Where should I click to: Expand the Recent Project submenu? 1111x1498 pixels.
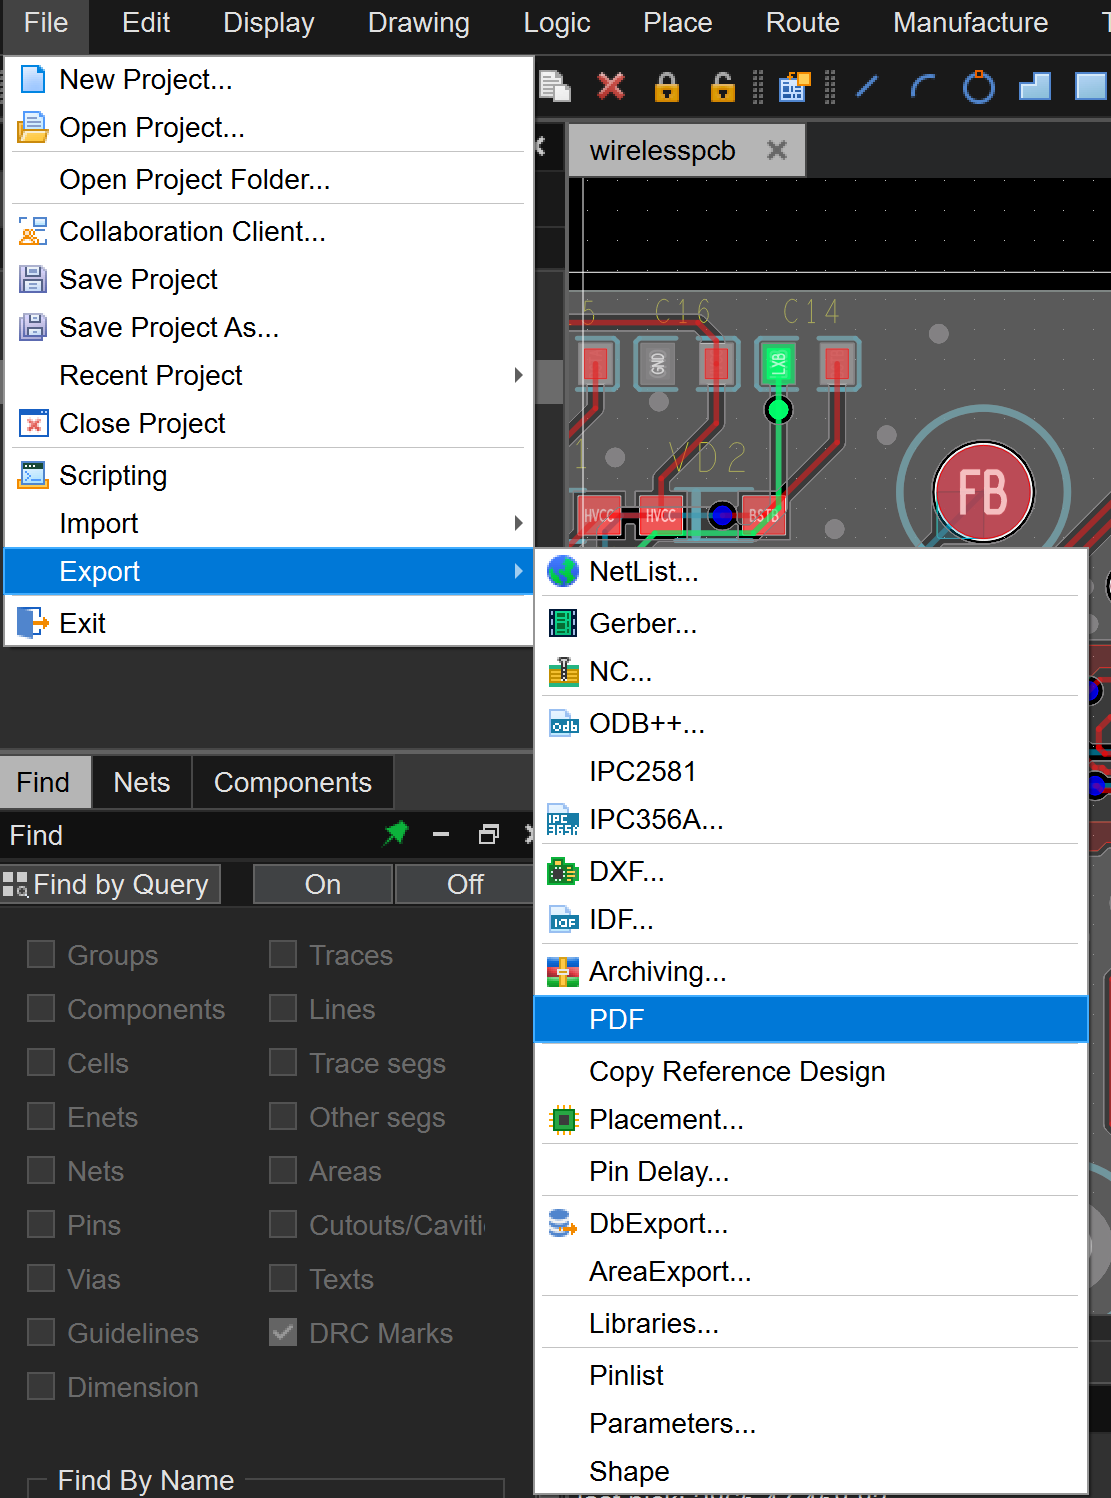[517, 375]
